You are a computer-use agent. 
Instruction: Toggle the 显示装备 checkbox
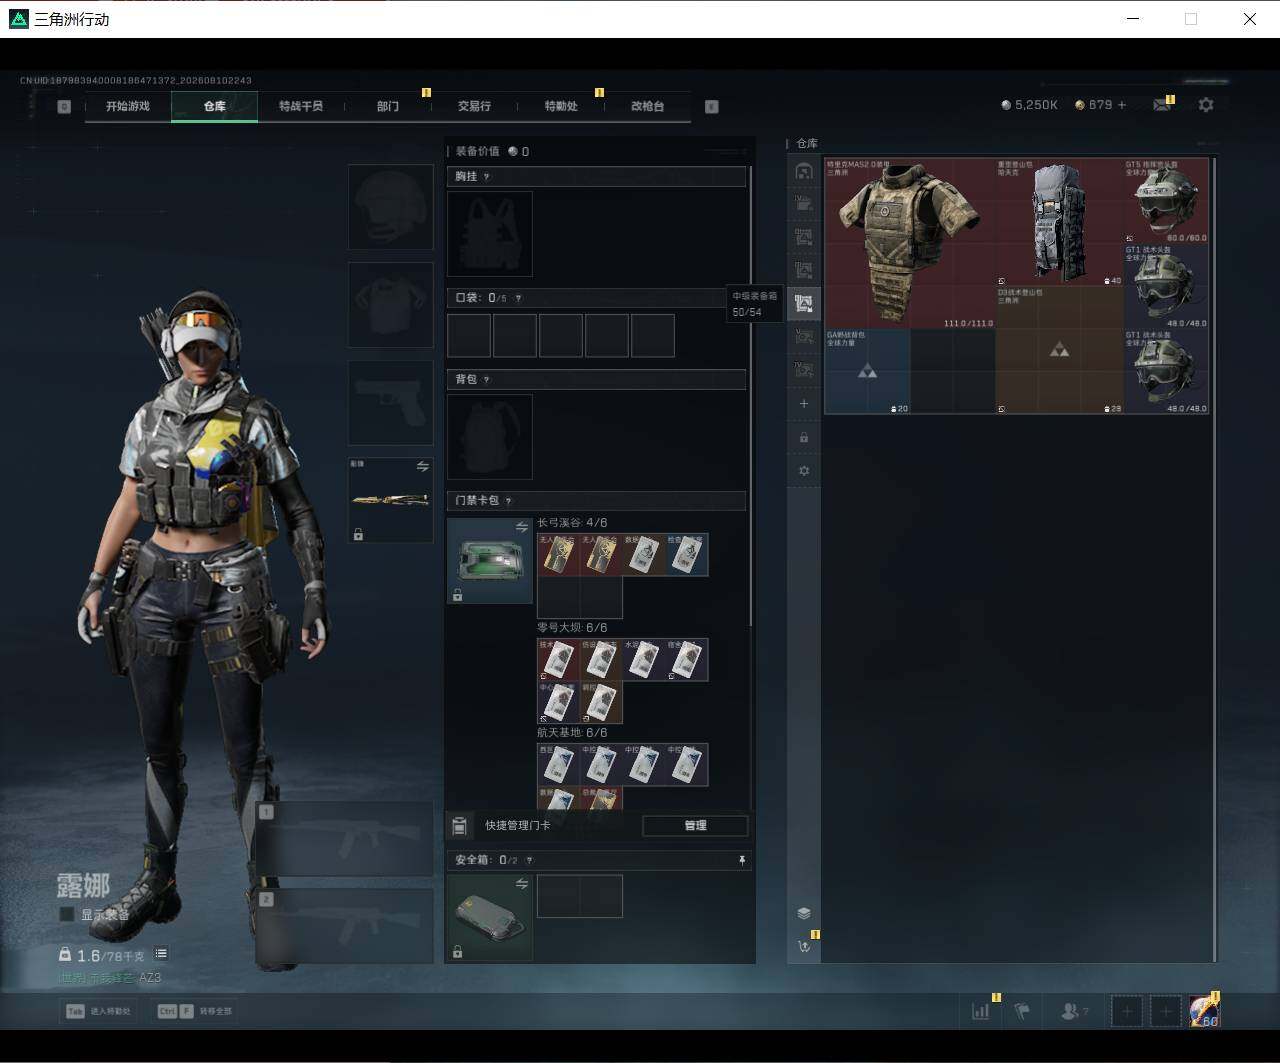pyautogui.click(x=67, y=914)
